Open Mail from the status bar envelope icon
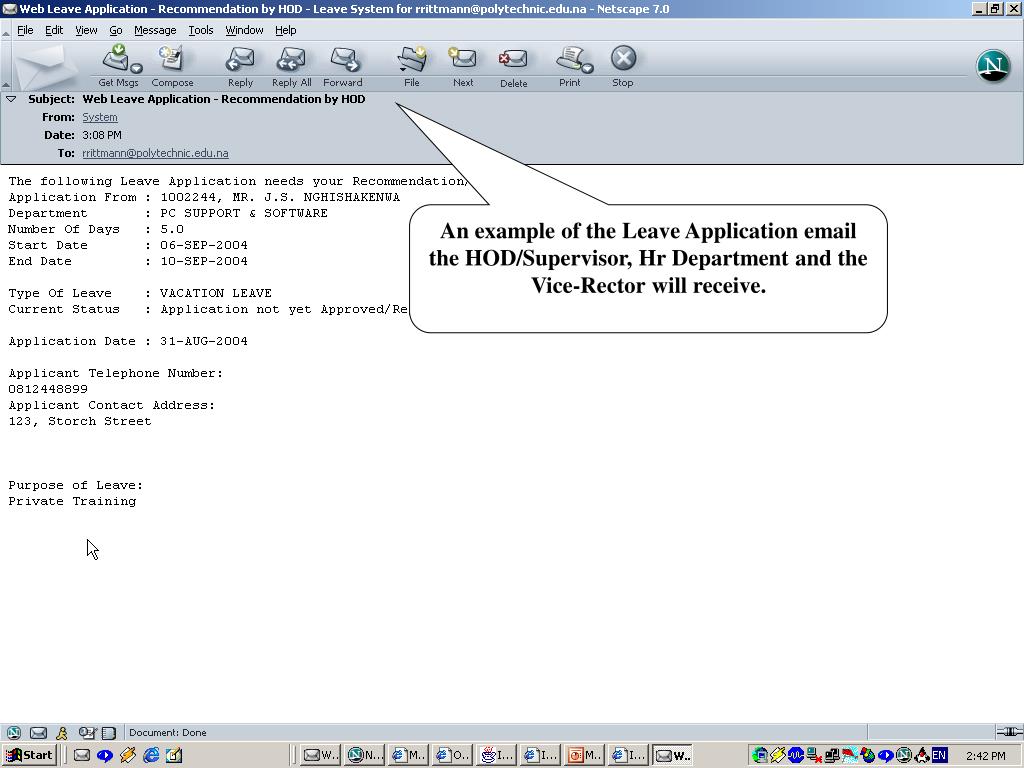This screenshot has width=1024, height=768. [39, 733]
